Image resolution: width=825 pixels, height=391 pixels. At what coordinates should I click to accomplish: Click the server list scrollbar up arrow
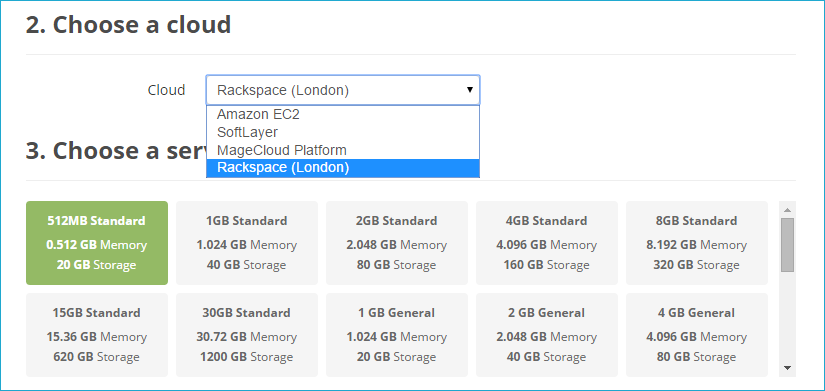[x=787, y=209]
